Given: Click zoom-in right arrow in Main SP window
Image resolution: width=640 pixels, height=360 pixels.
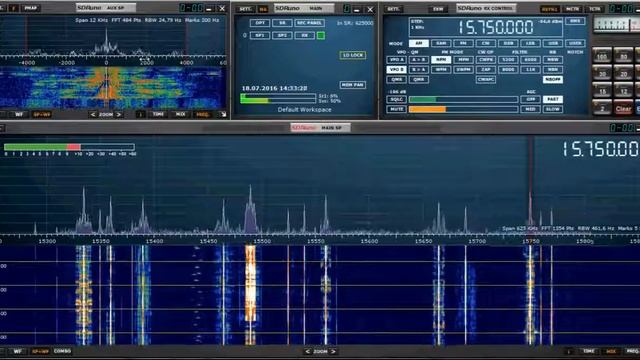Looking at the screenshot, I should tap(333, 351).
